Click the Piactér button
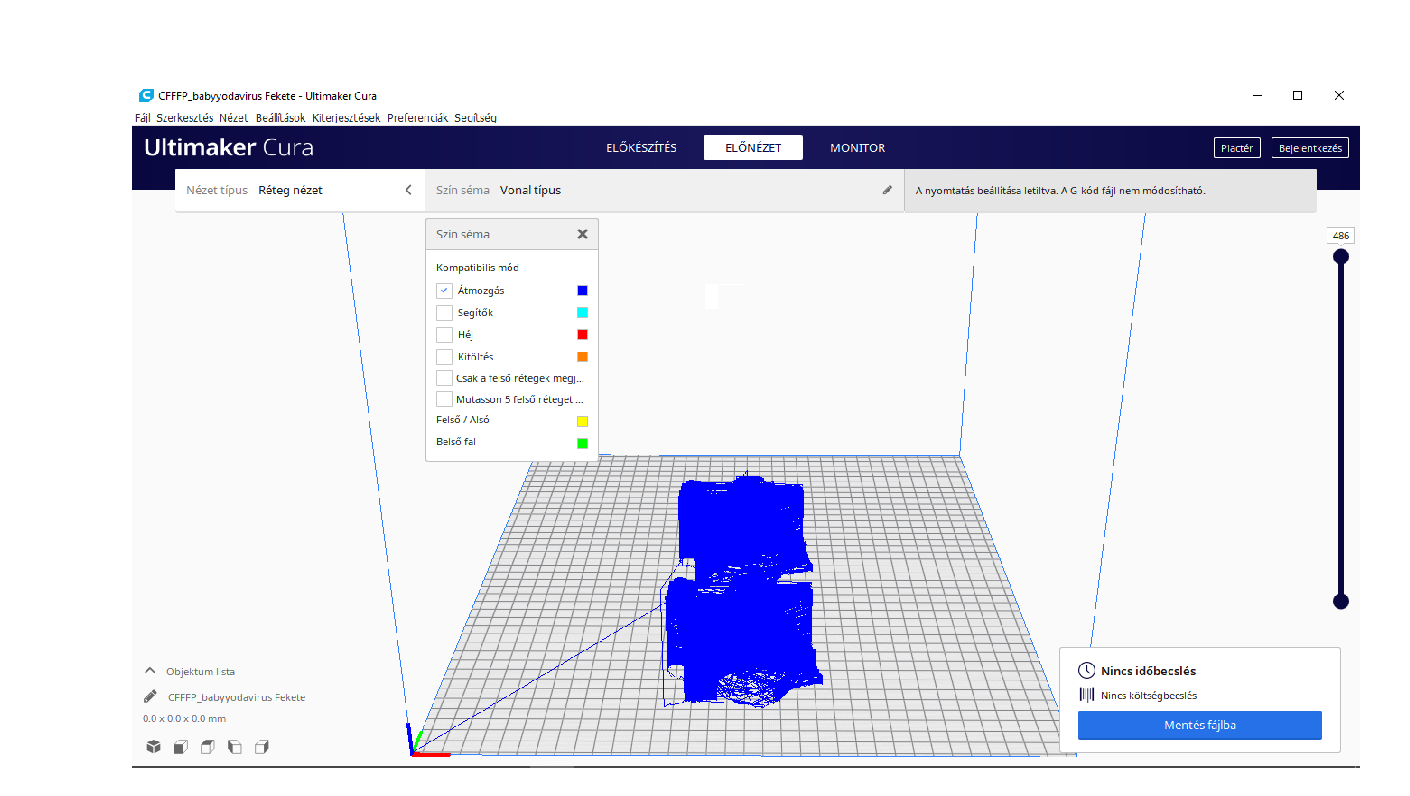Screen dimensions: 1410x796 pyautogui.click(x=1237, y=148)
